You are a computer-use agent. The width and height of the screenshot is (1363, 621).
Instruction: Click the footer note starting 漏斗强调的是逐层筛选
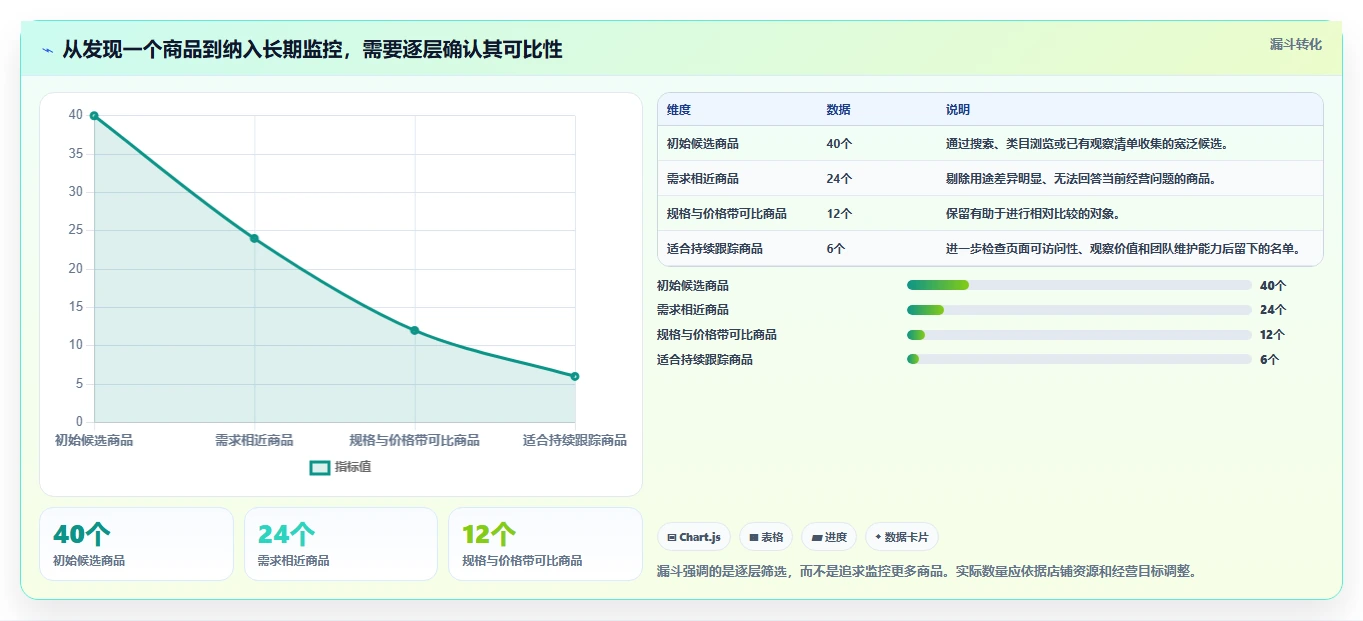[927, 572]
